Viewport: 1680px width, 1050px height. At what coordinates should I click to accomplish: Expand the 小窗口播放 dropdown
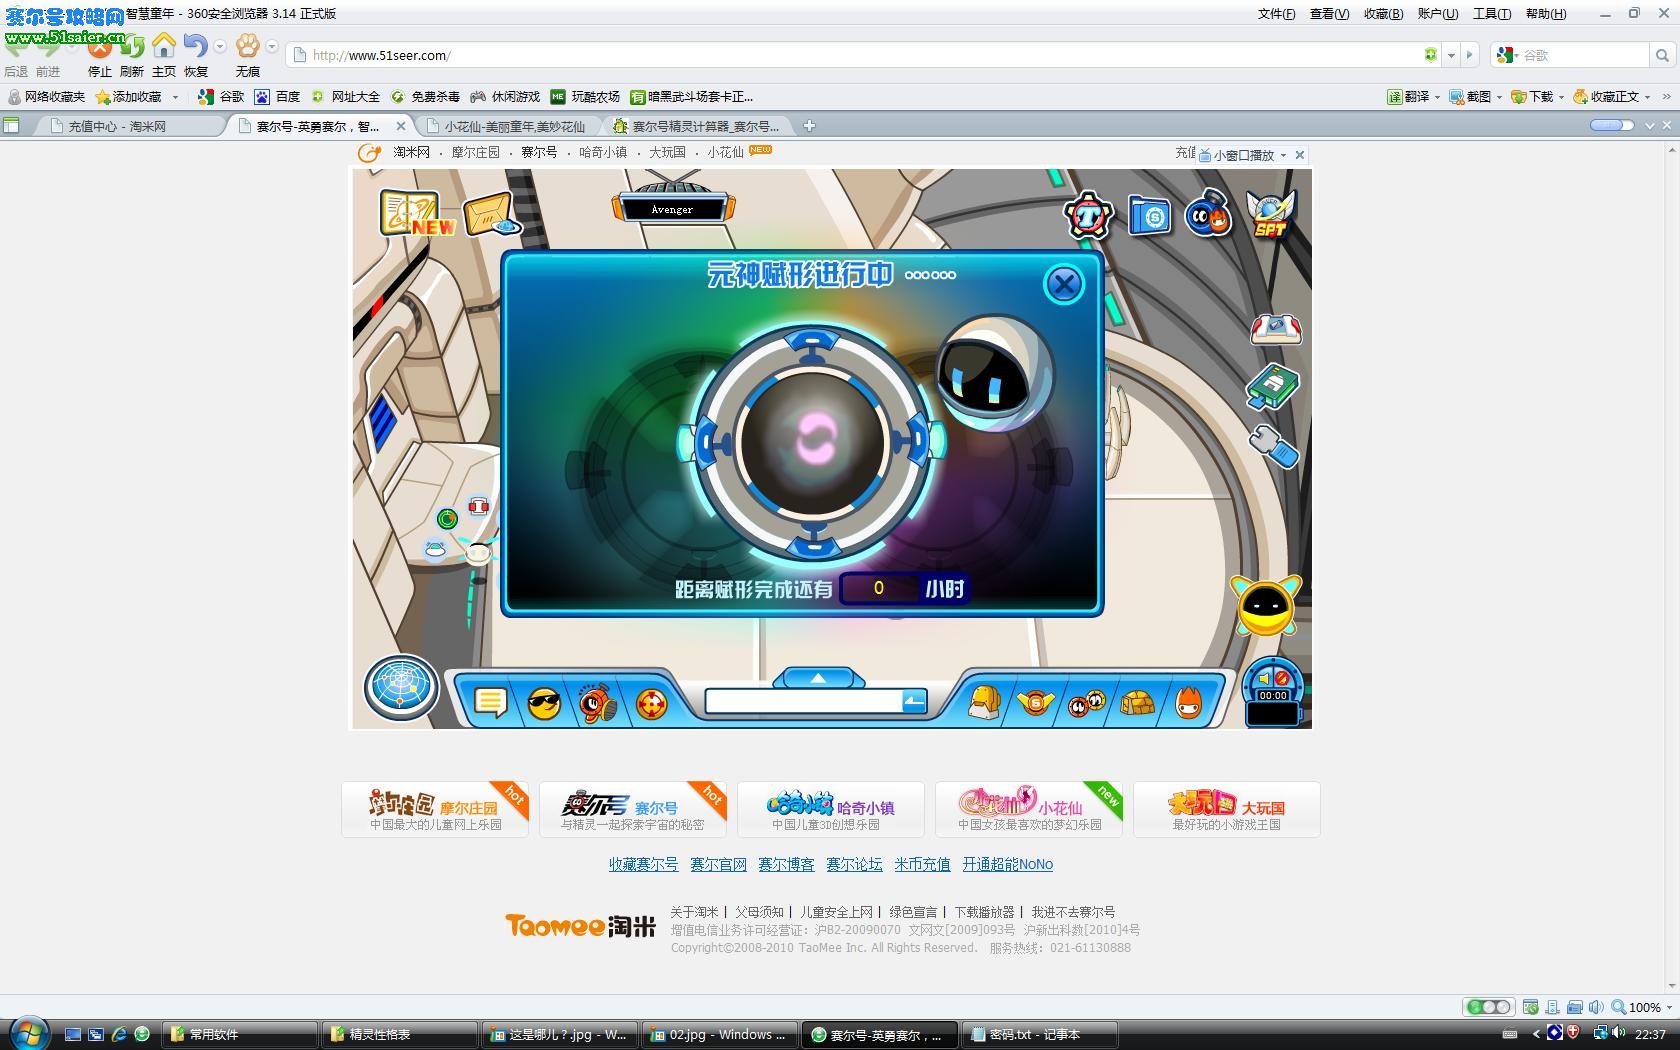tap(1284, 156)
